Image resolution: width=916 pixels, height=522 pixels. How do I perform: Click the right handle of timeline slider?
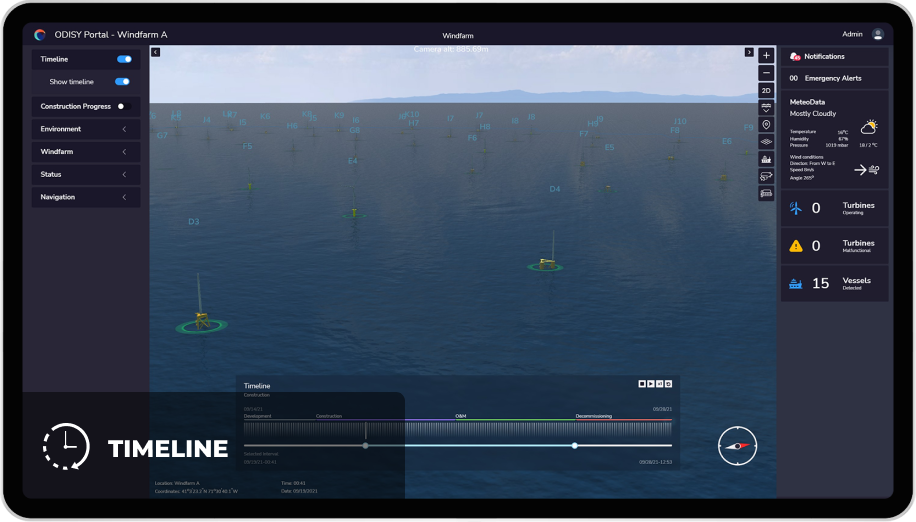point(575,445)
